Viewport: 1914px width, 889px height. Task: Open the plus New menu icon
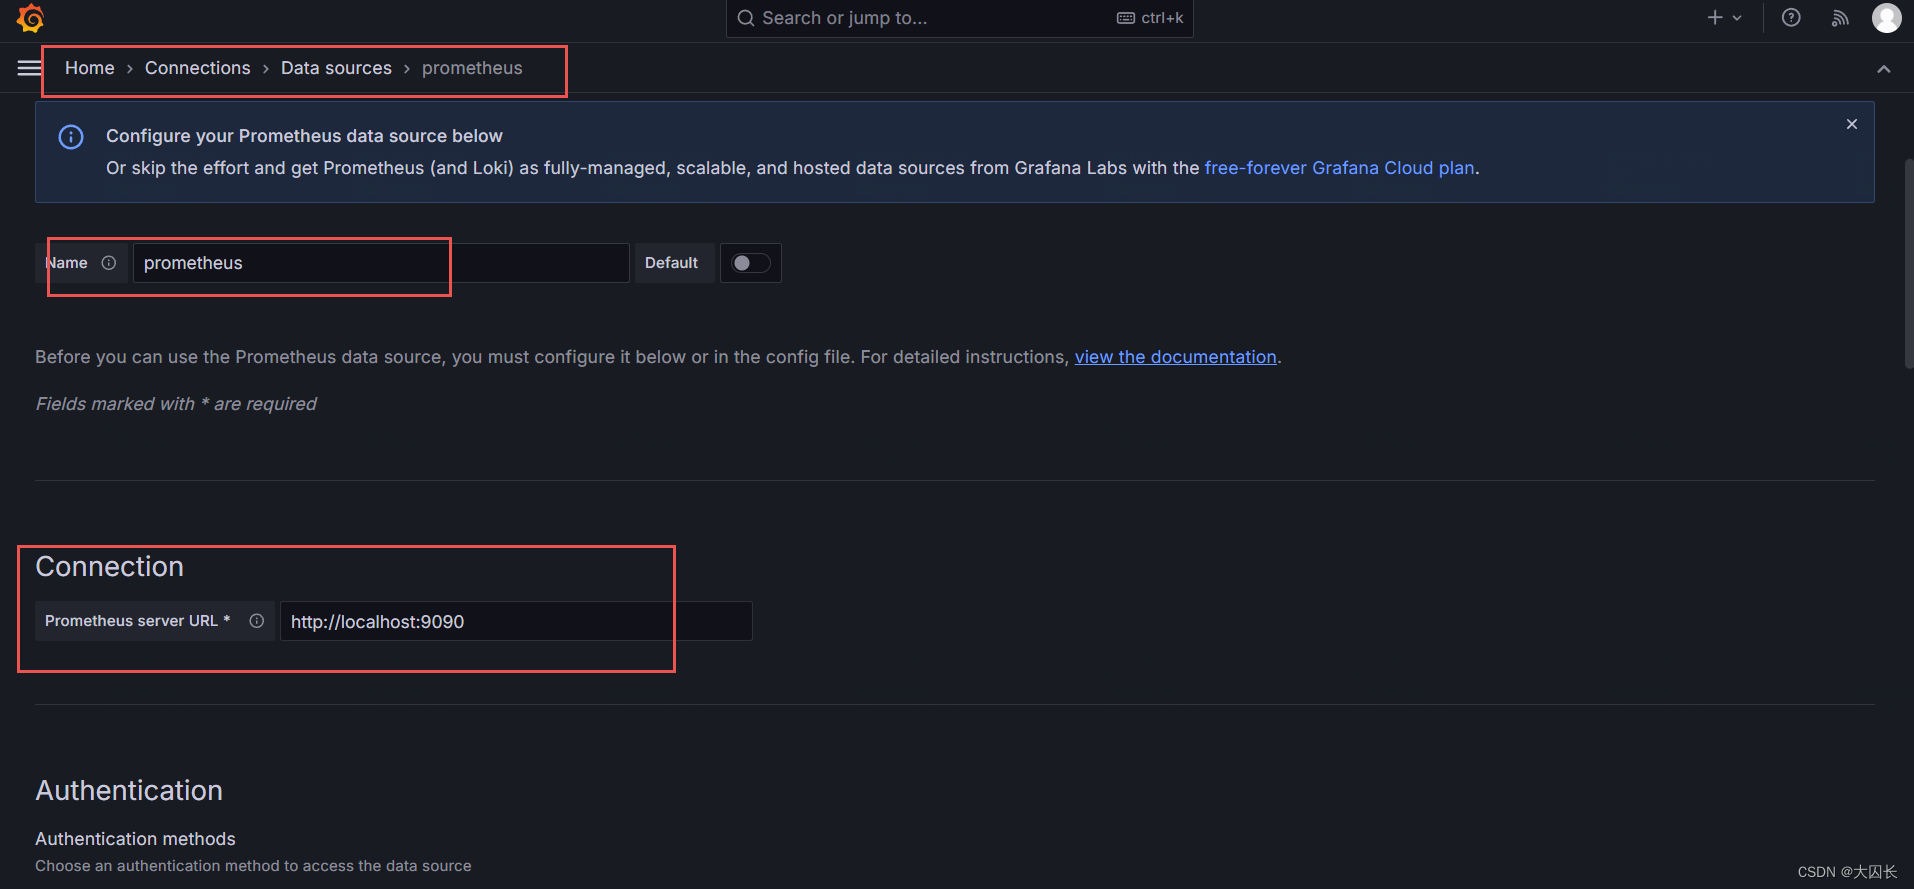tap(1715, 17)
